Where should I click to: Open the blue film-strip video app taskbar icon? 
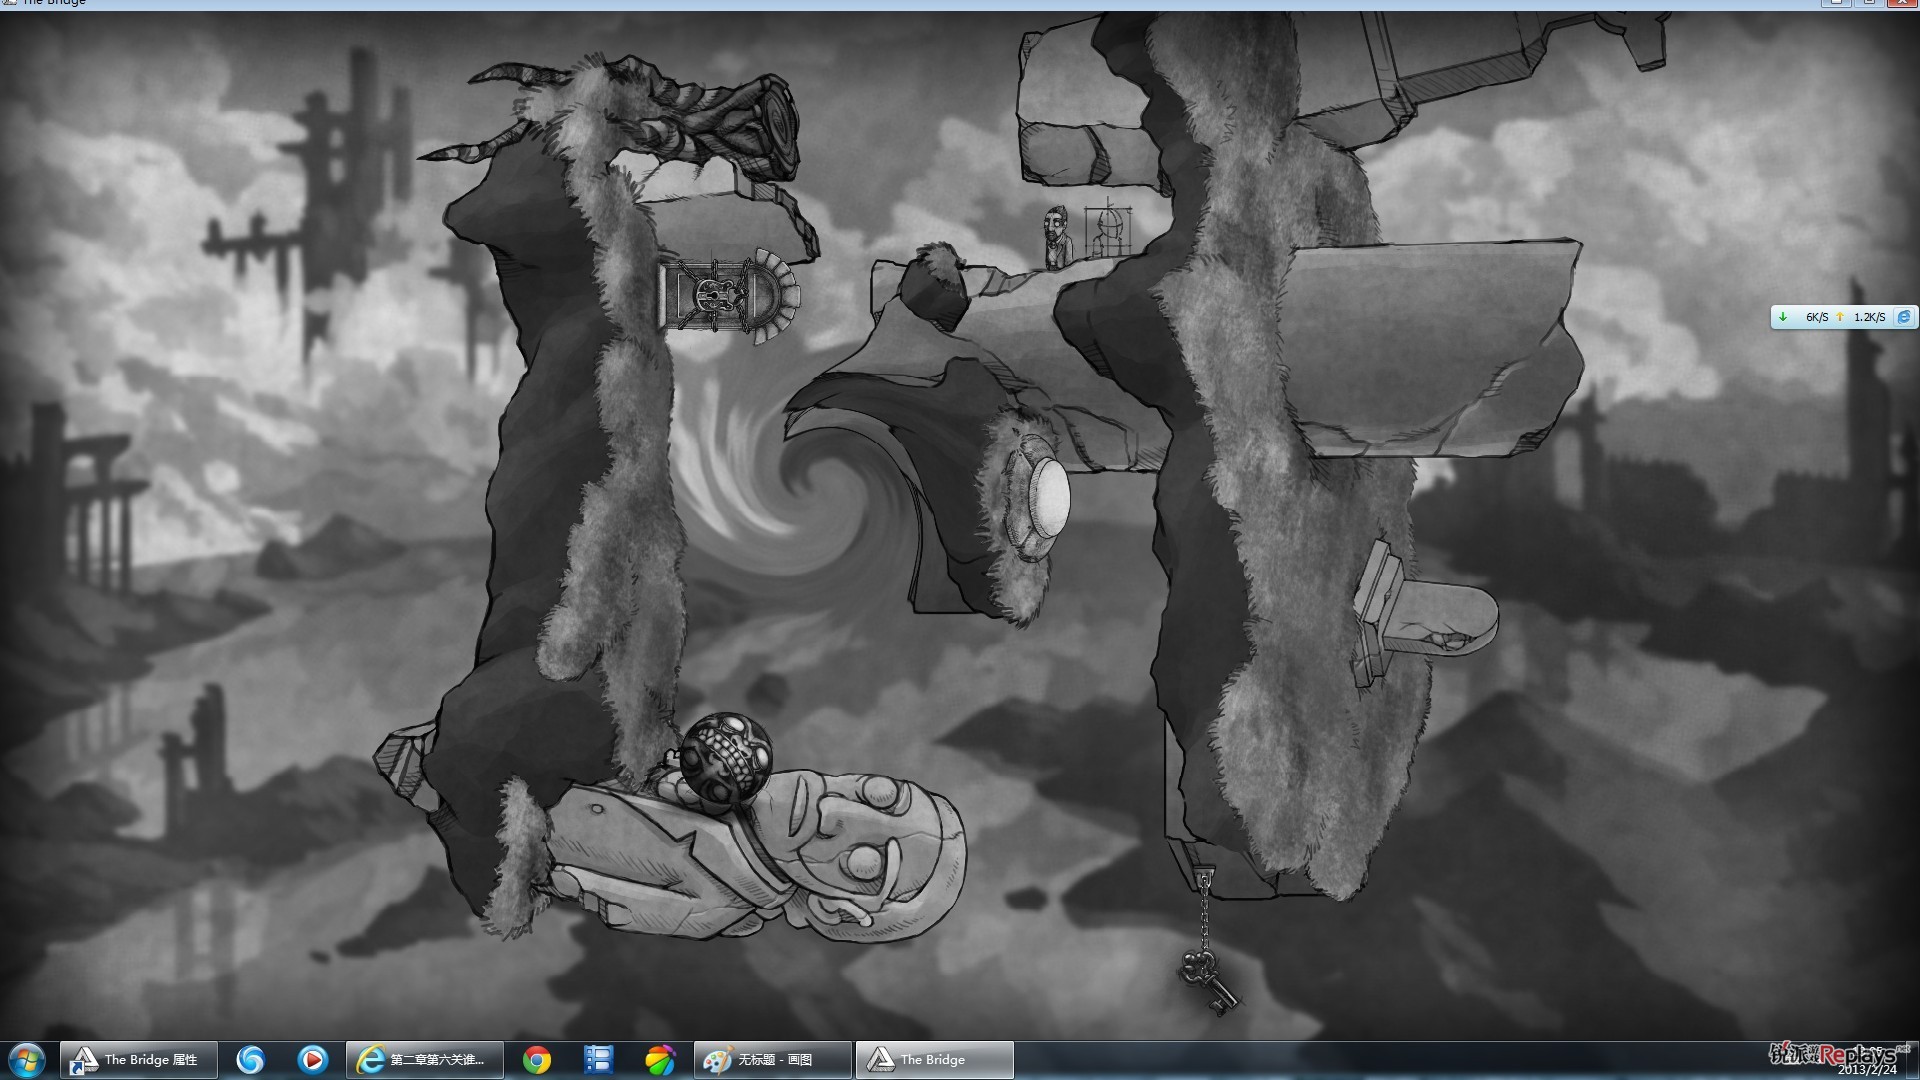(598, 1060)
